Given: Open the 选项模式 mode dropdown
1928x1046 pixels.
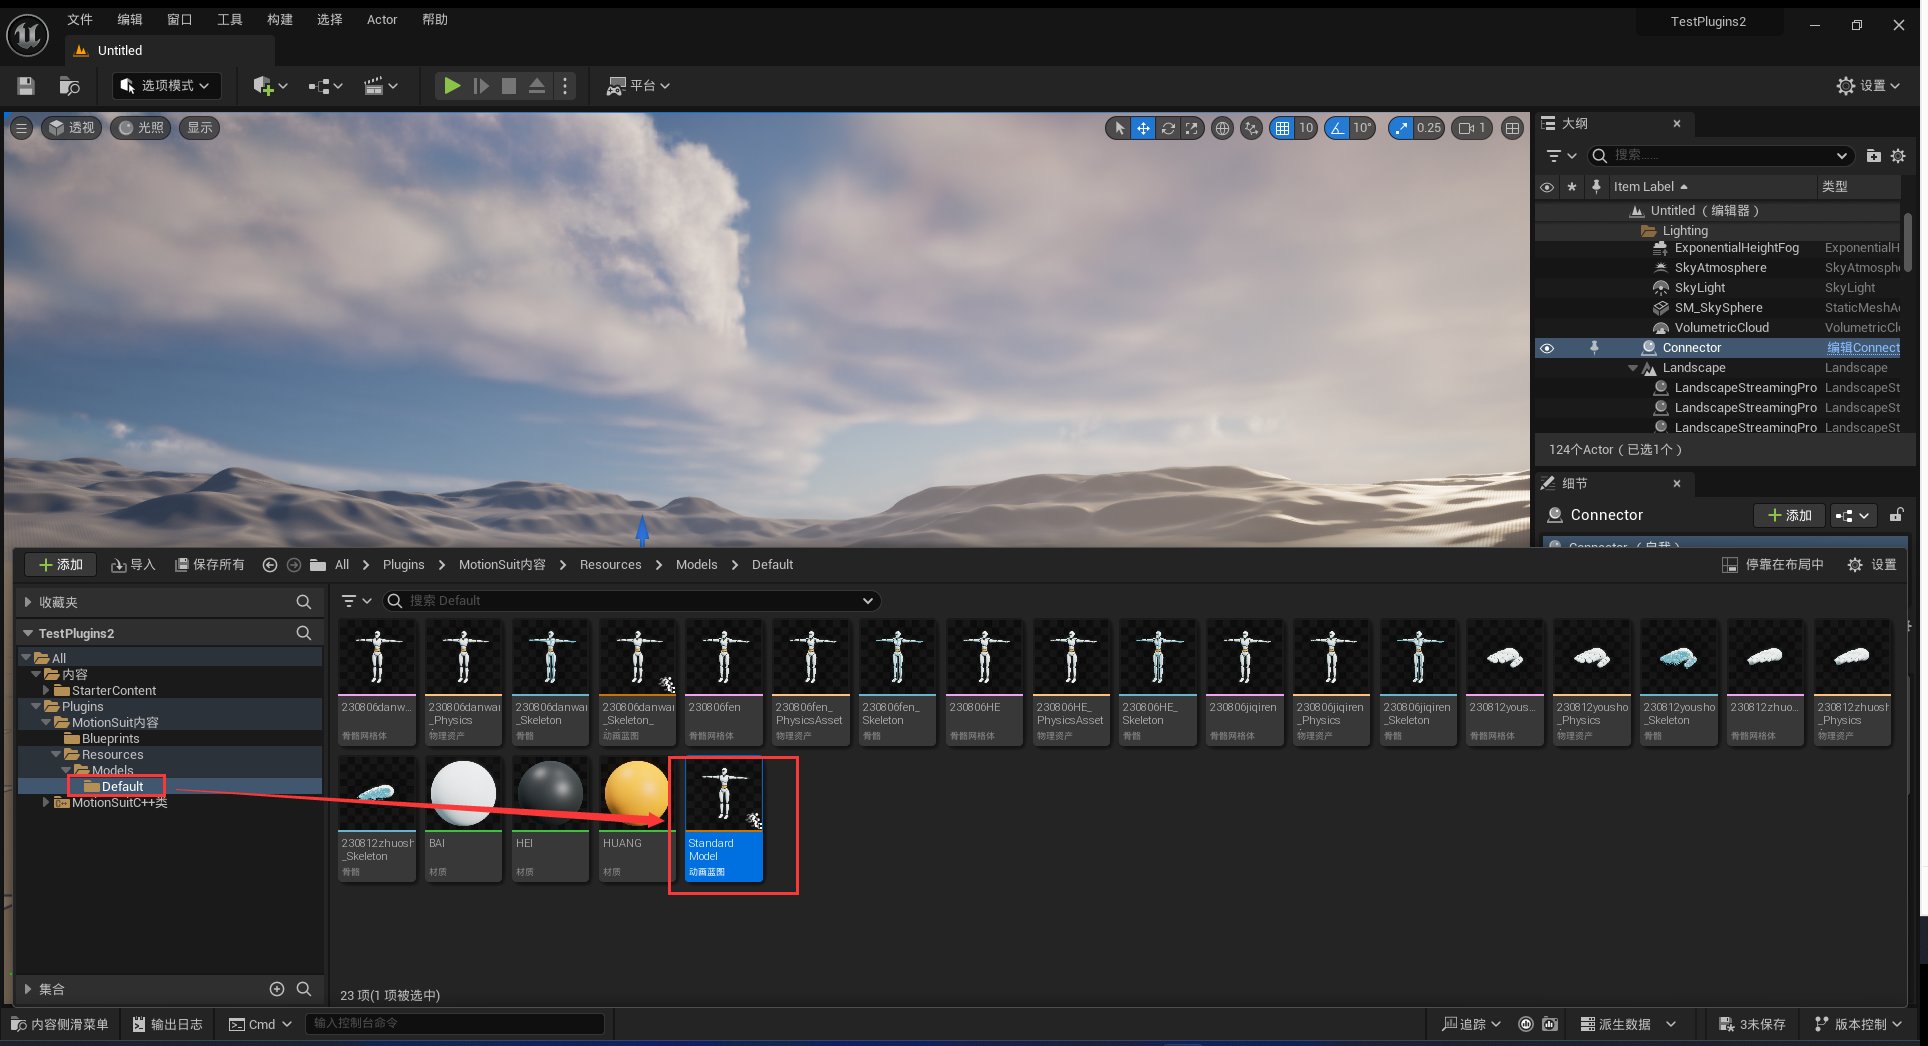Looking at the screenshot, I should (165, 86).
